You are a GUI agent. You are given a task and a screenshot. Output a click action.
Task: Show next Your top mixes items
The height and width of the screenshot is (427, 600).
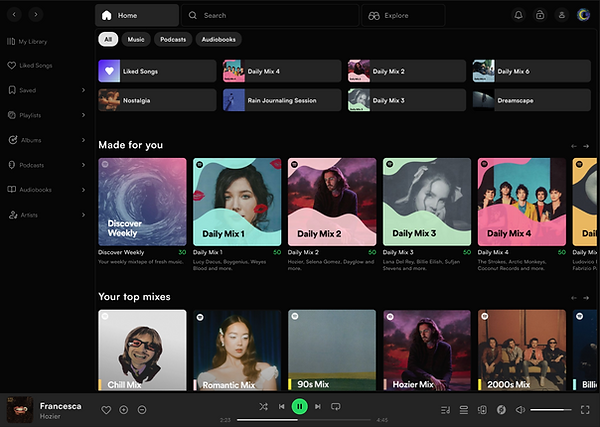(x=586, y=298)
